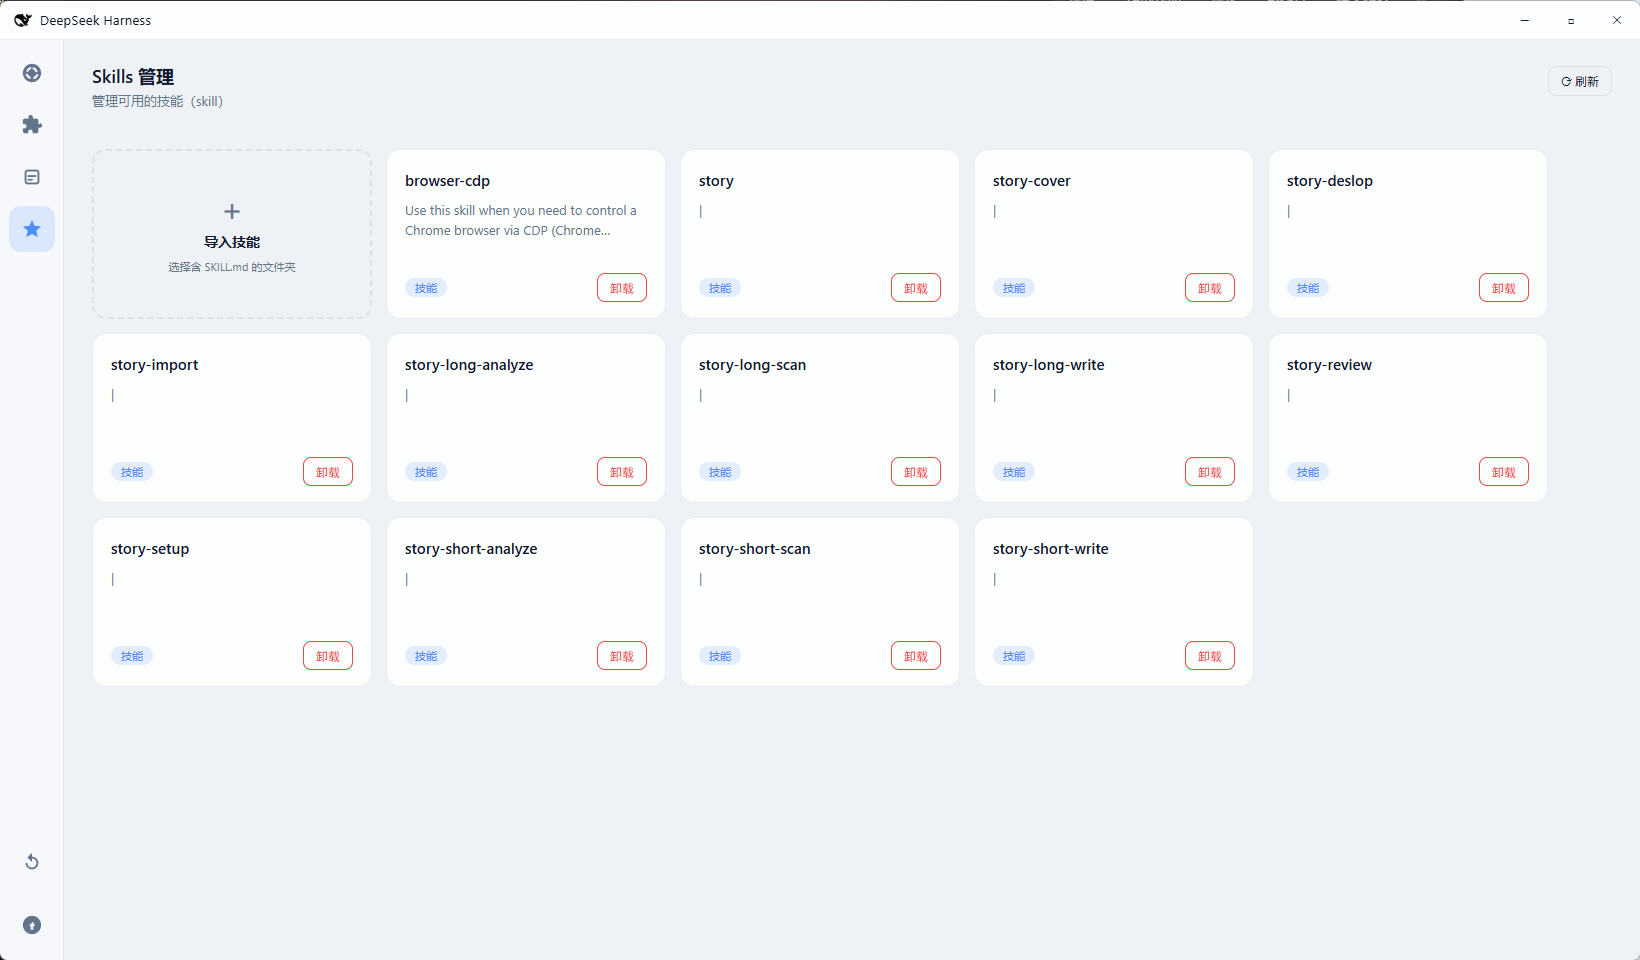Image resolution: width=1640 pixels, height=960 pixels.
Task: Click the story-cover card title
Action: point(1031,181)
